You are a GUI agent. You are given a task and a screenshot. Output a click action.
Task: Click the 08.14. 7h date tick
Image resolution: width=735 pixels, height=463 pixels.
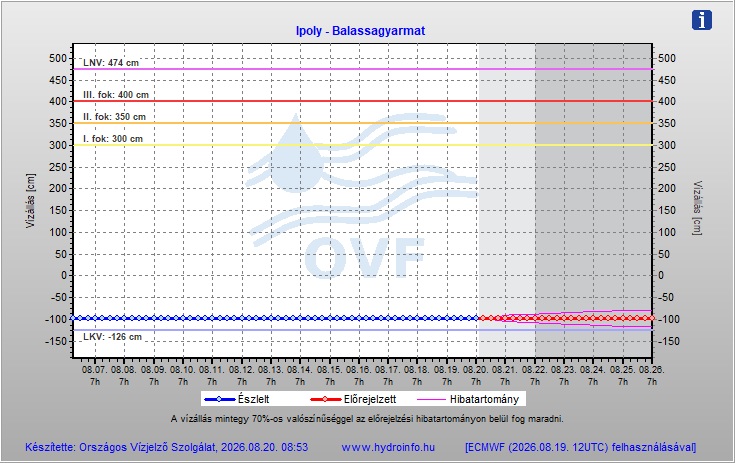click(x=300, y=375)
